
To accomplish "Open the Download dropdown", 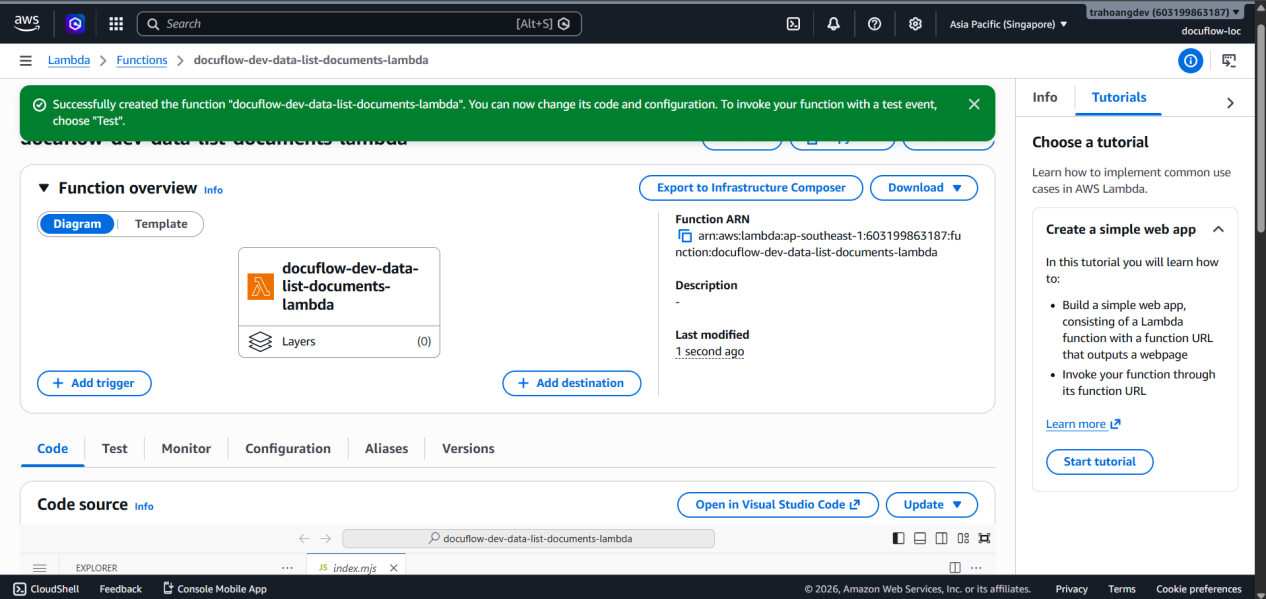I will coord(924,187).
